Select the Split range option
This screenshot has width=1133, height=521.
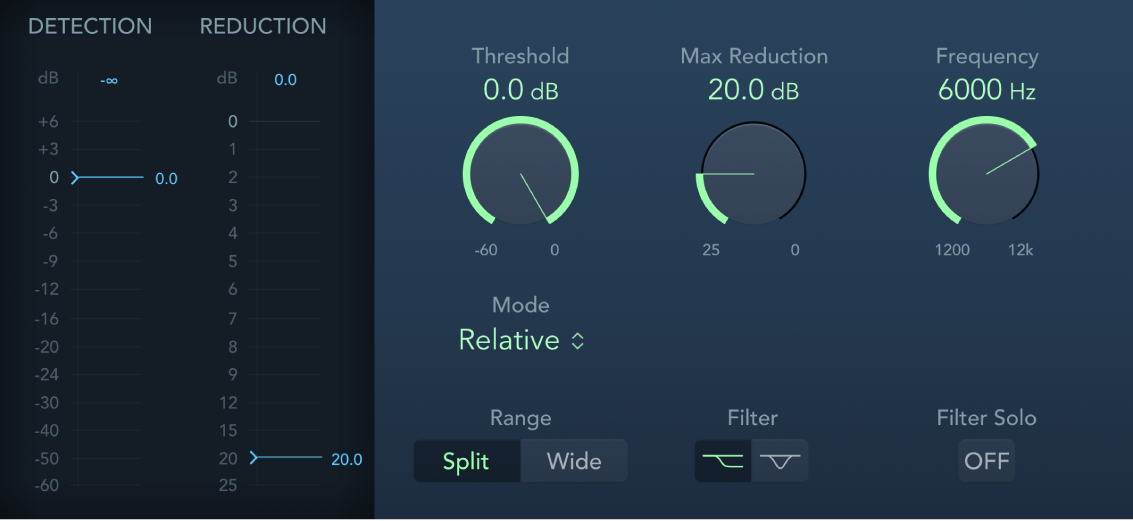click(x=466, y=461)
